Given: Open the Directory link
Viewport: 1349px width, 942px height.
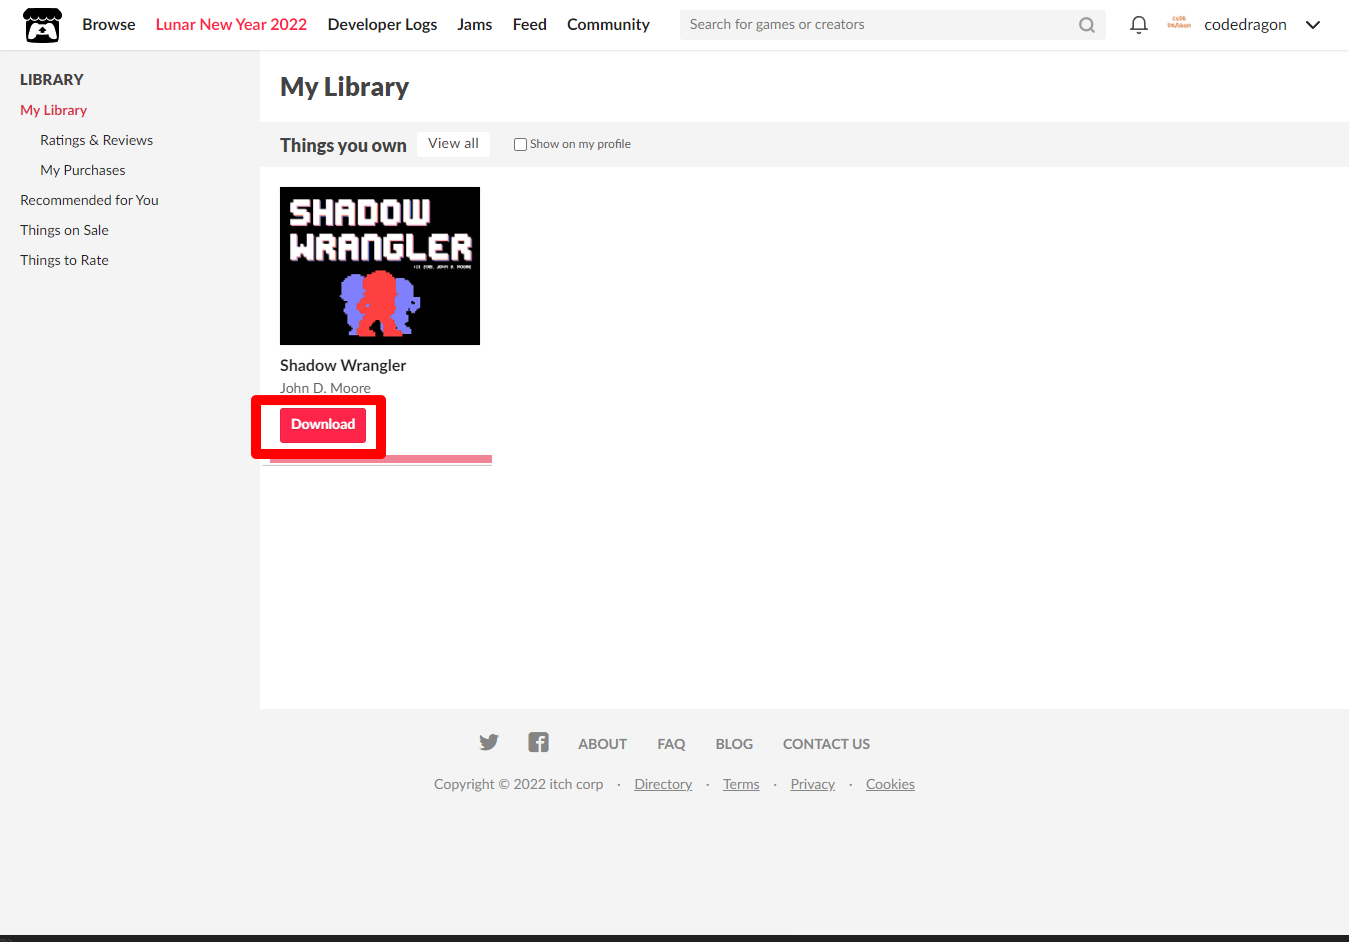Looking at the screenshot, I should (663, 784).
